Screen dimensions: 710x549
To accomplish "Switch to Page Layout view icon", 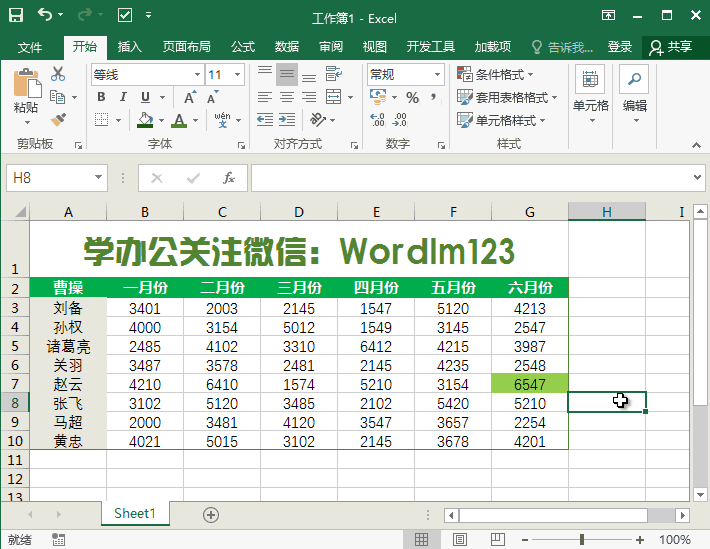I will pos(457,540).
